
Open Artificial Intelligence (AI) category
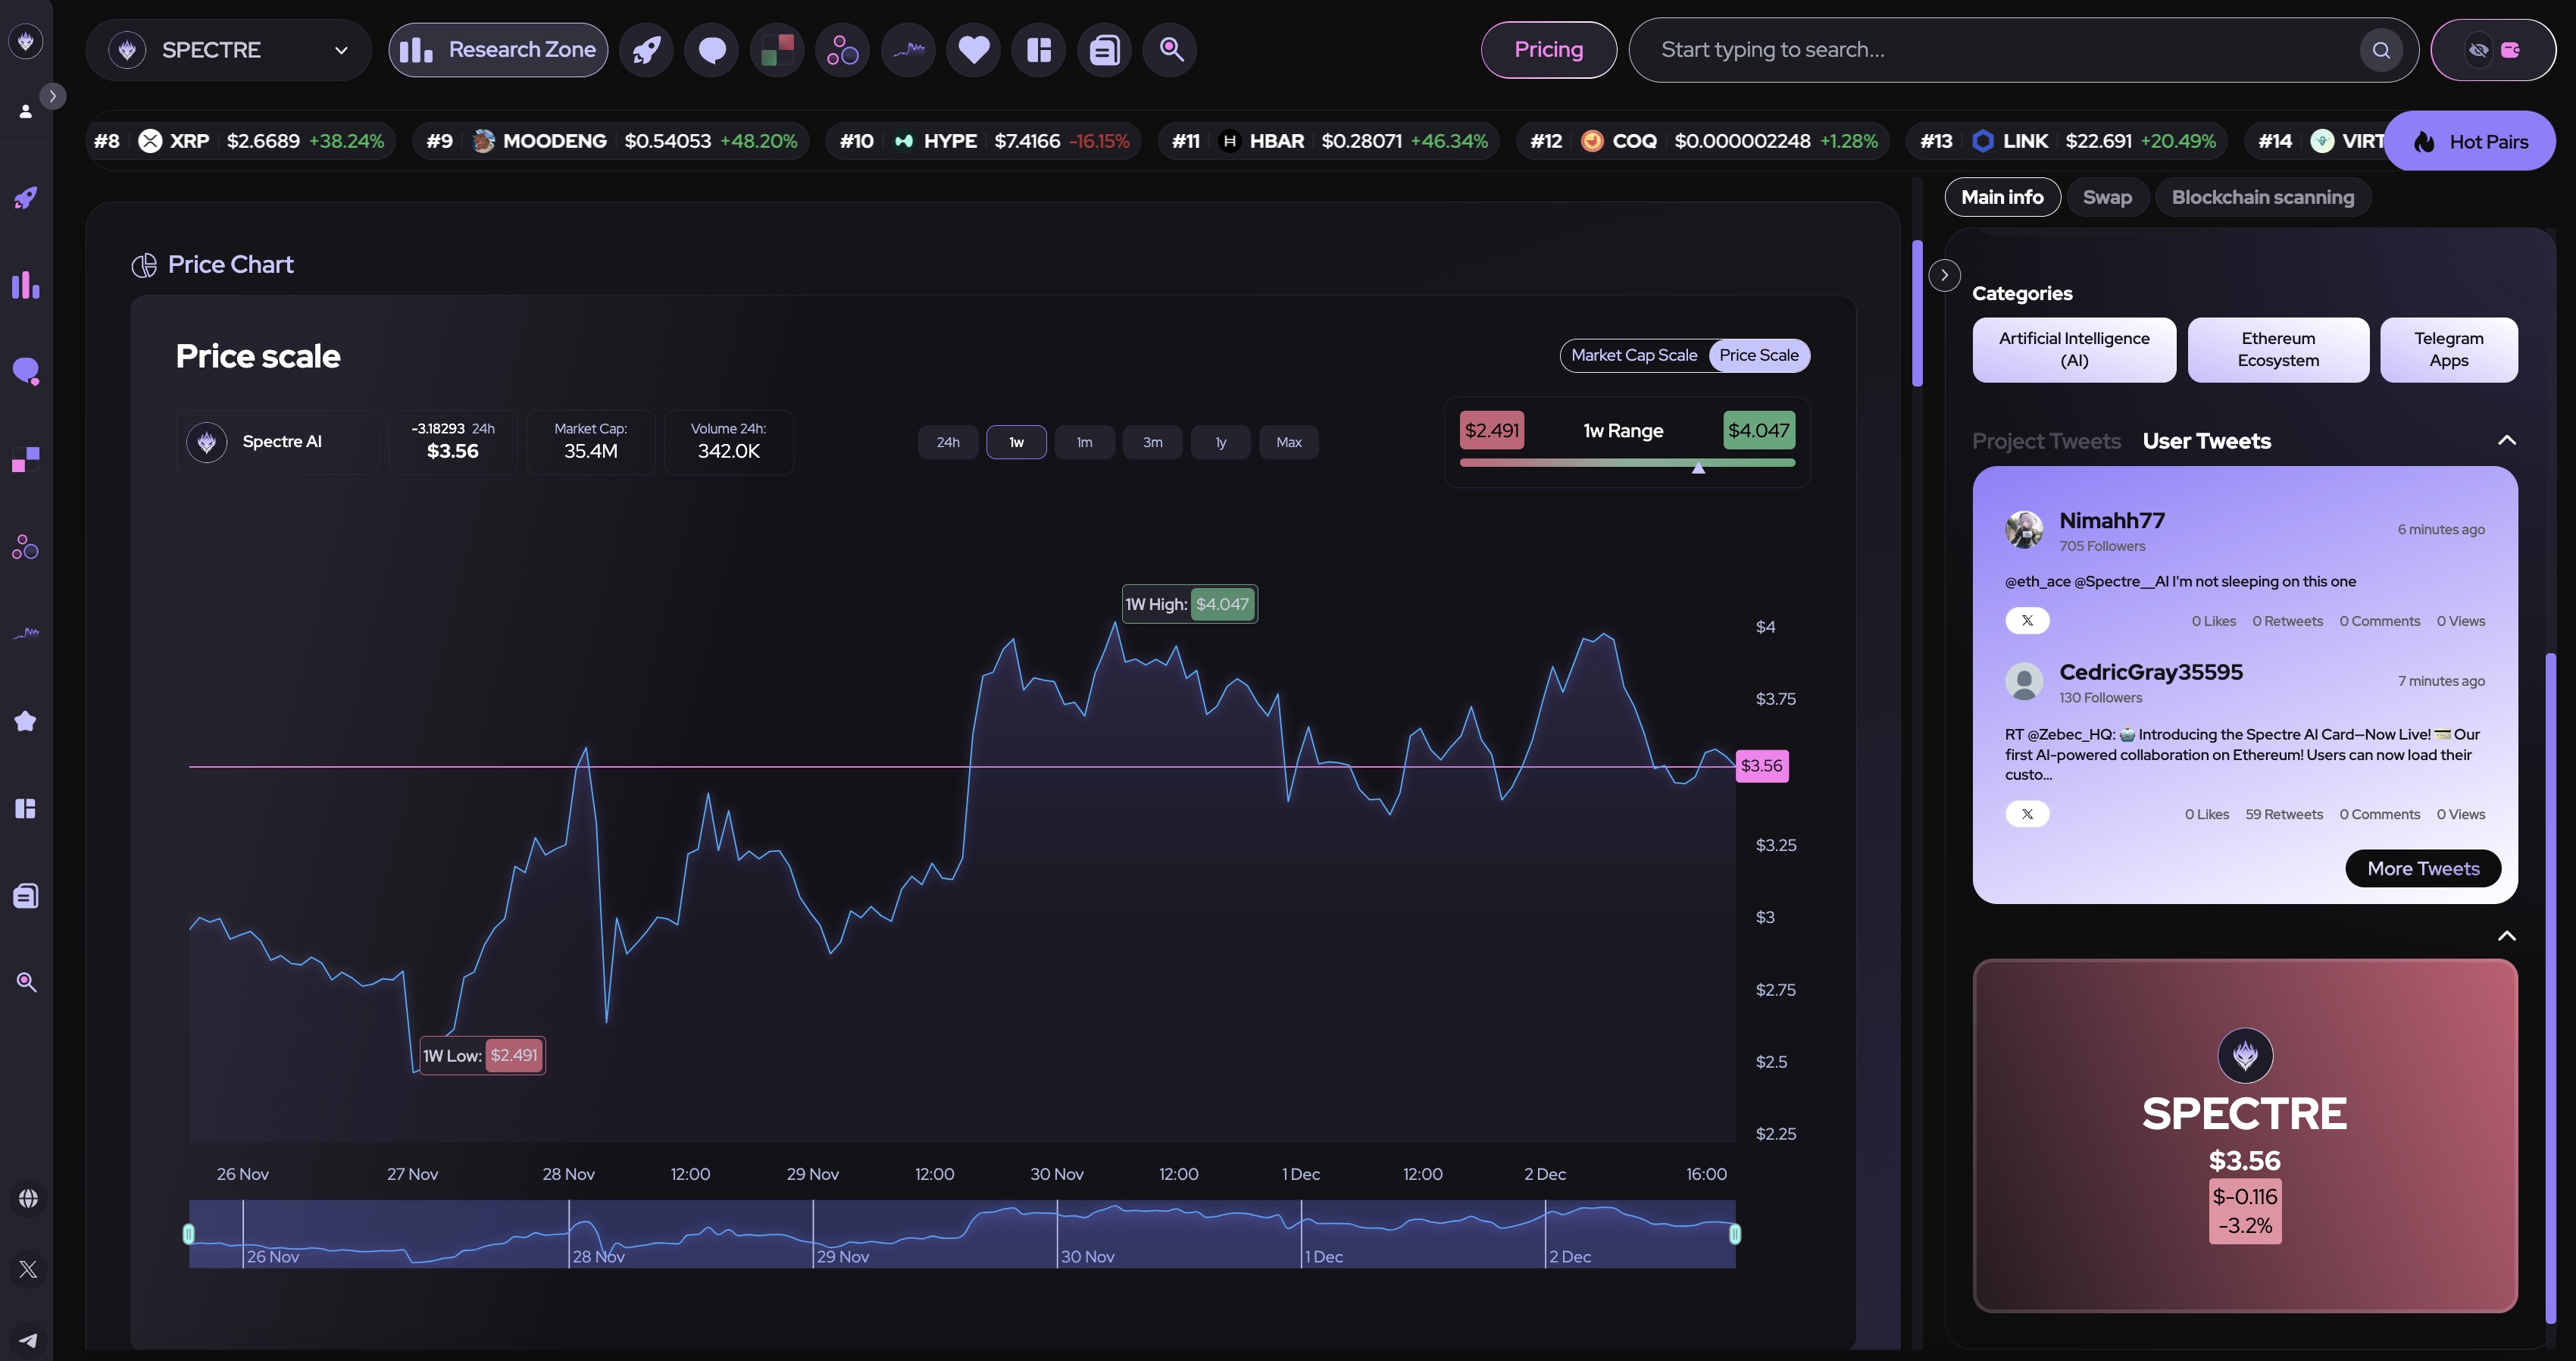2074,350
